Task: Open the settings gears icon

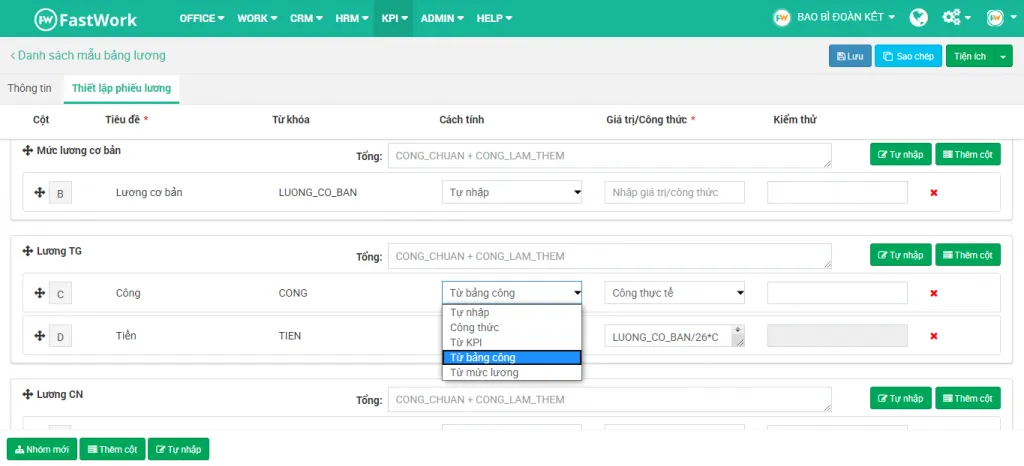Action: [x=950, y=18]
